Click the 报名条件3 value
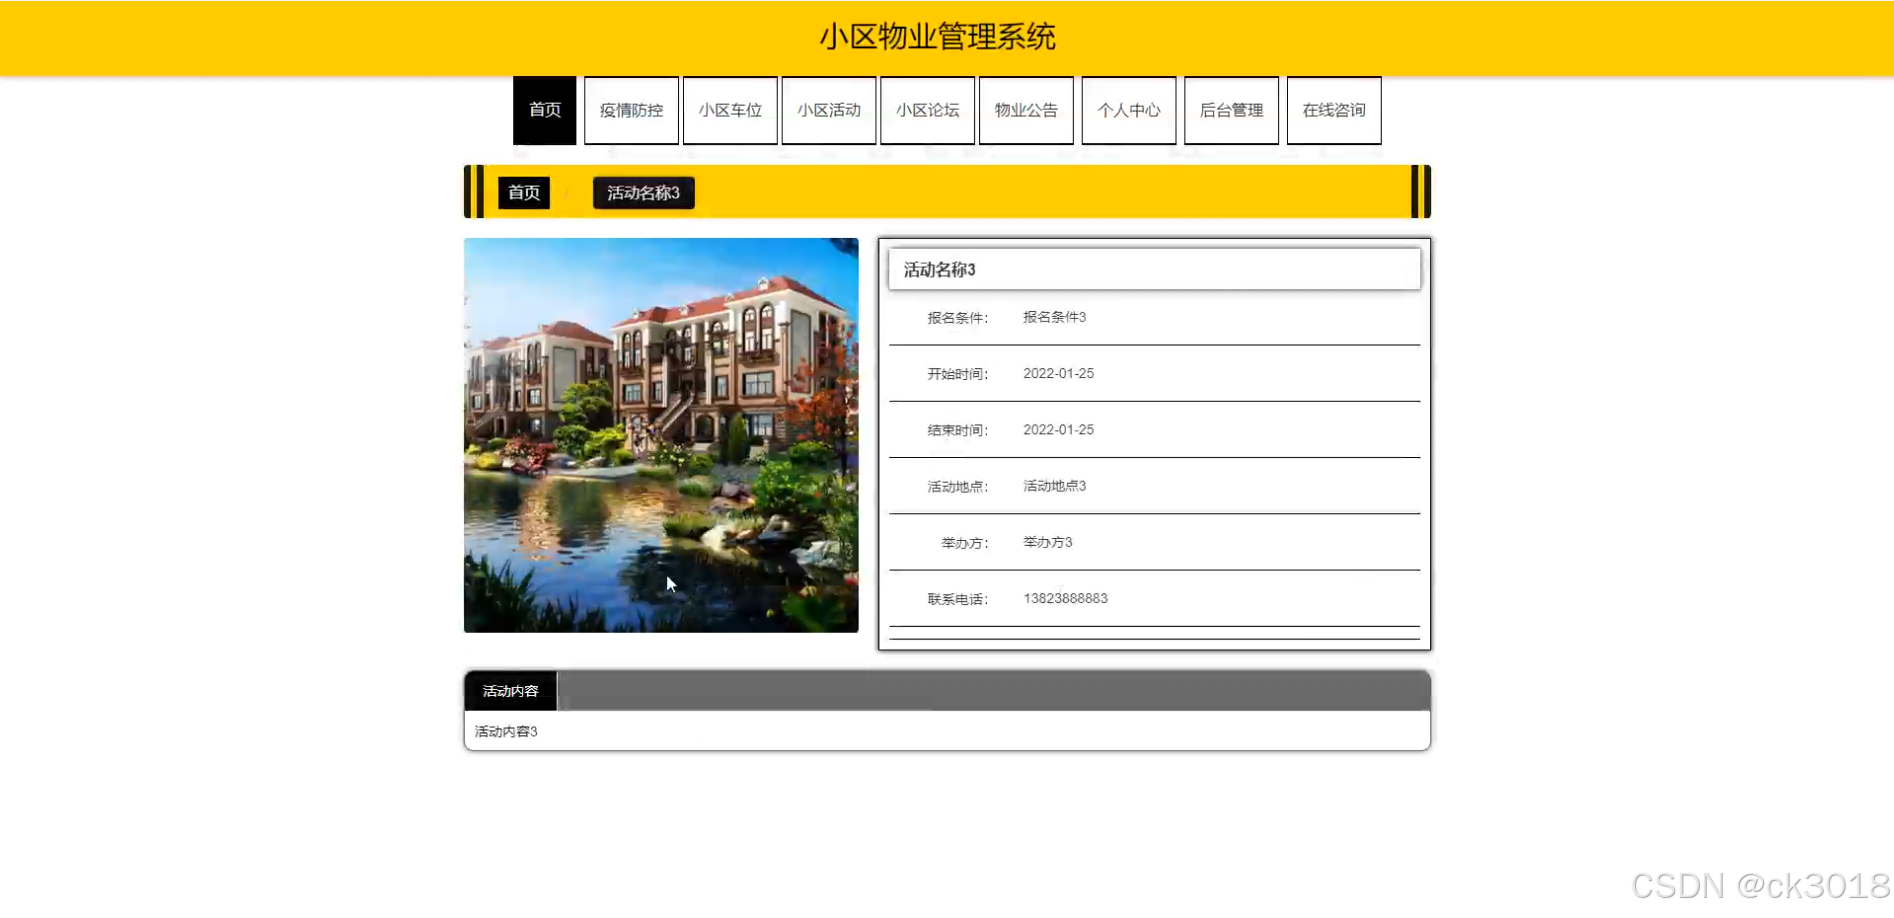This screenshot has width=1894, height=918. 1054,317
